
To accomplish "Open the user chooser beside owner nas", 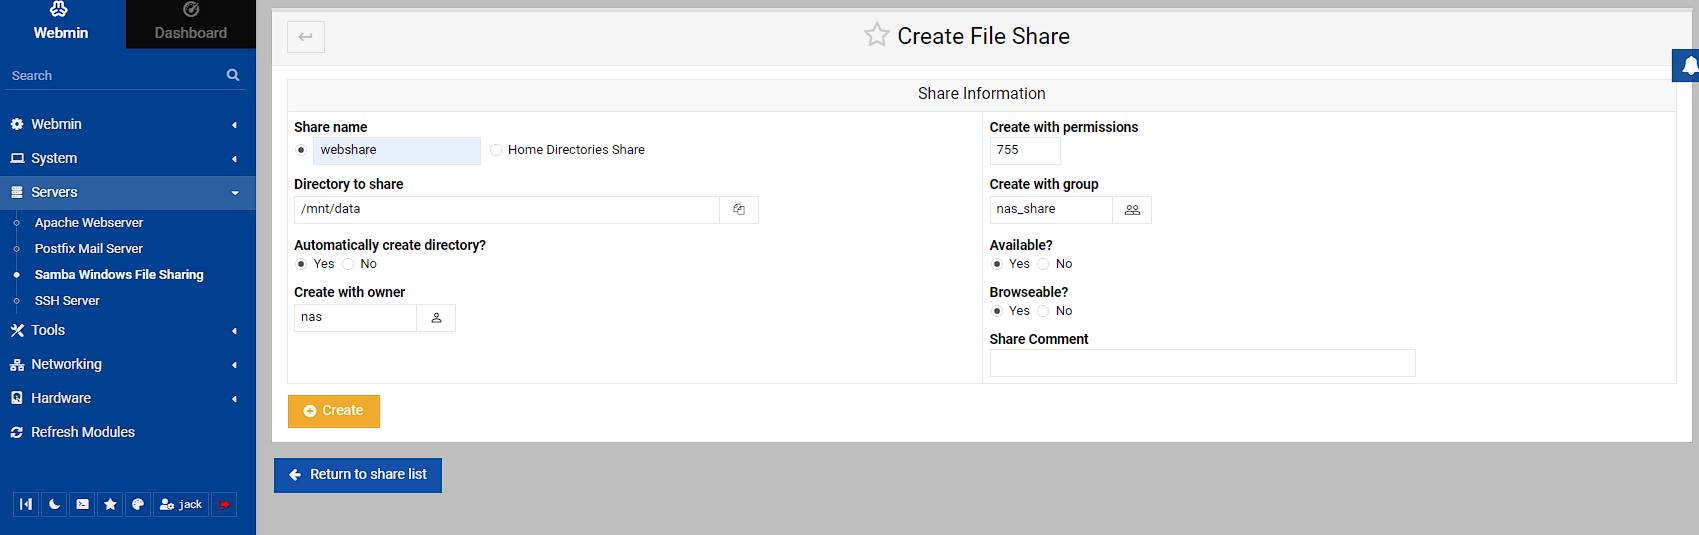I will (436, 318).
